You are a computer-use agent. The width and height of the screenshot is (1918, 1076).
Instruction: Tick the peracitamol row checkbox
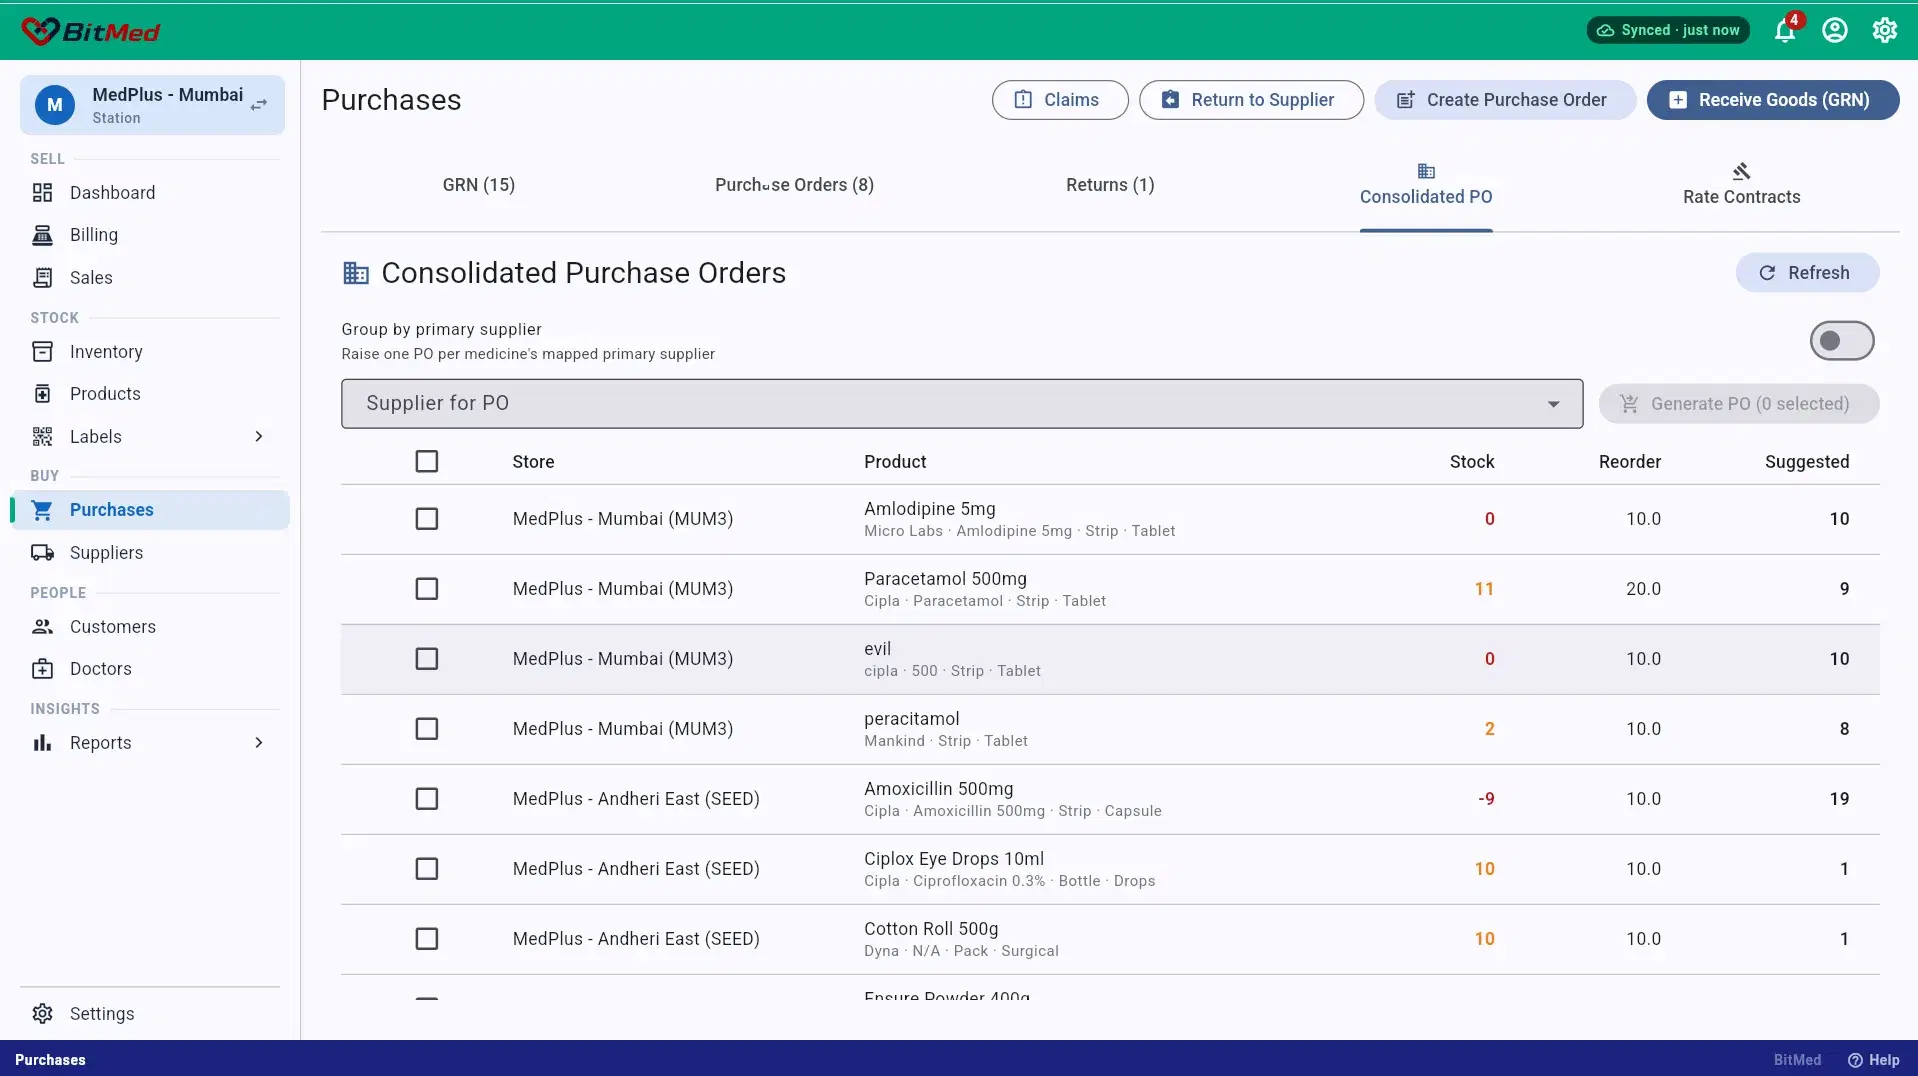click(x=427, y=729)
